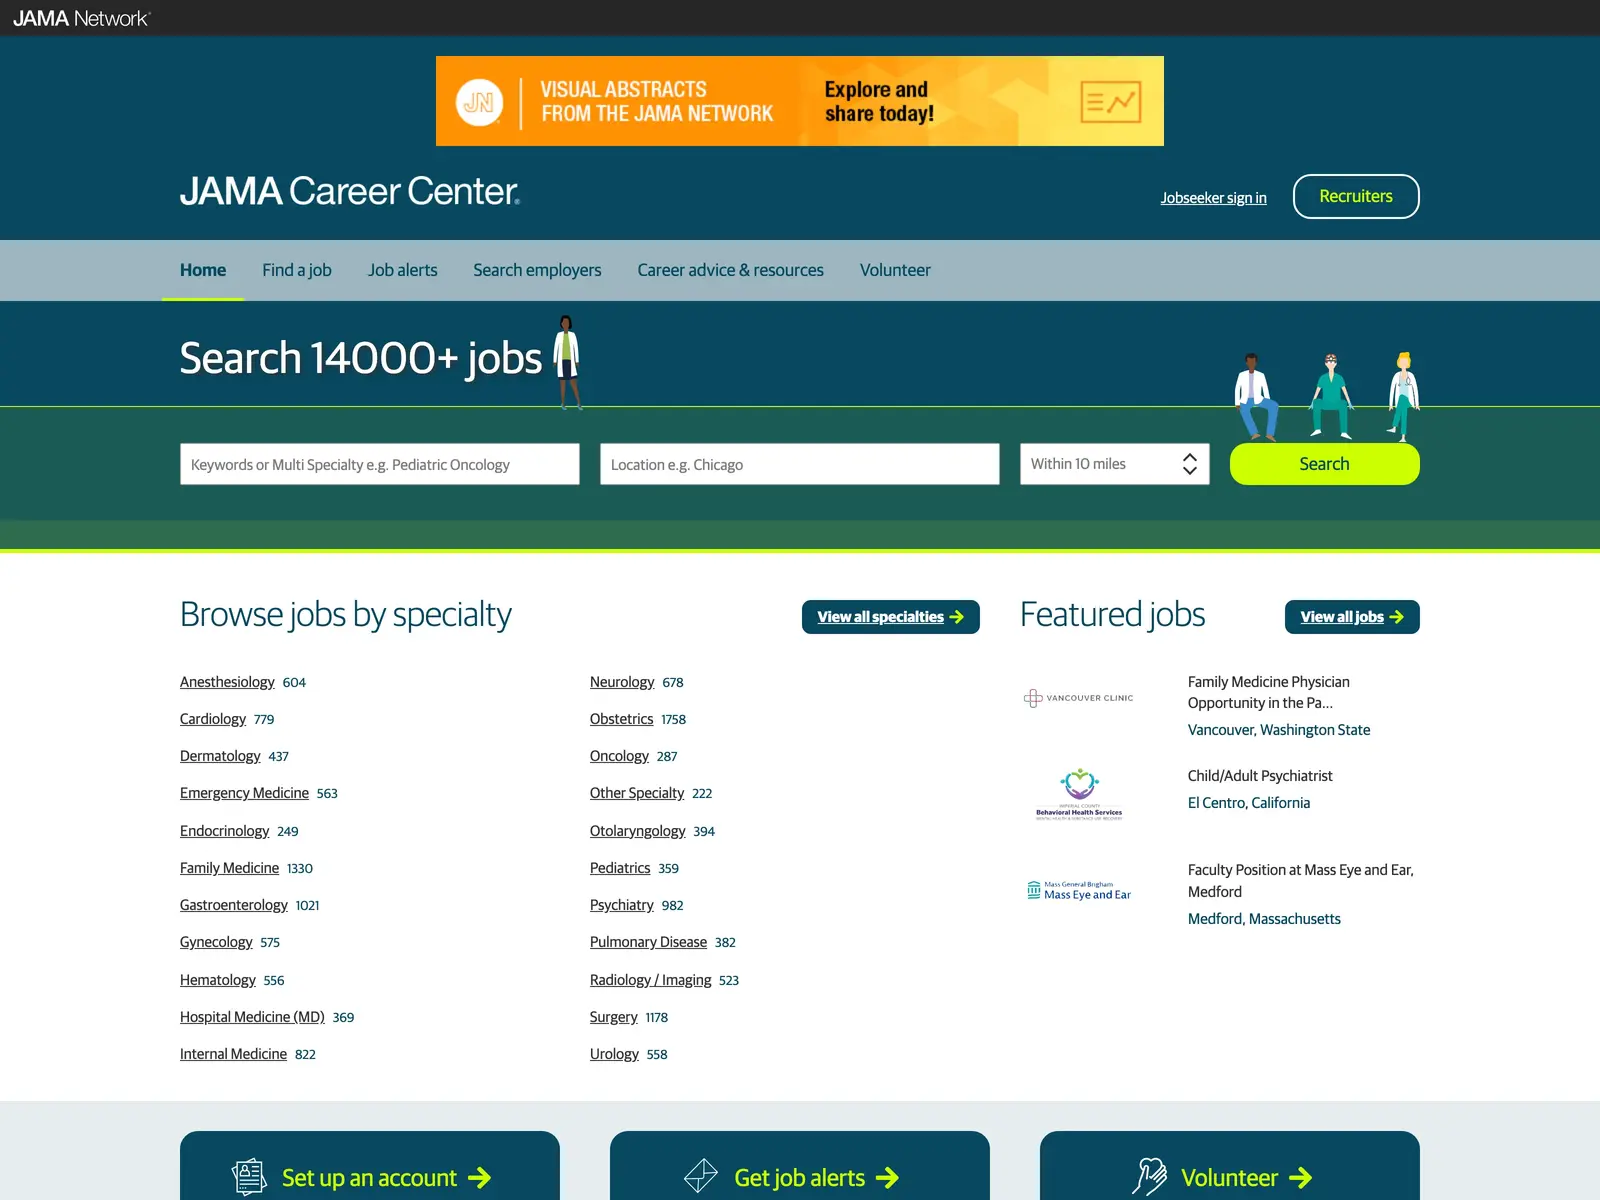Browse Neurology jobs link
The height and width of the screenshot is (1200, 1600).
(x=622, y=682)
